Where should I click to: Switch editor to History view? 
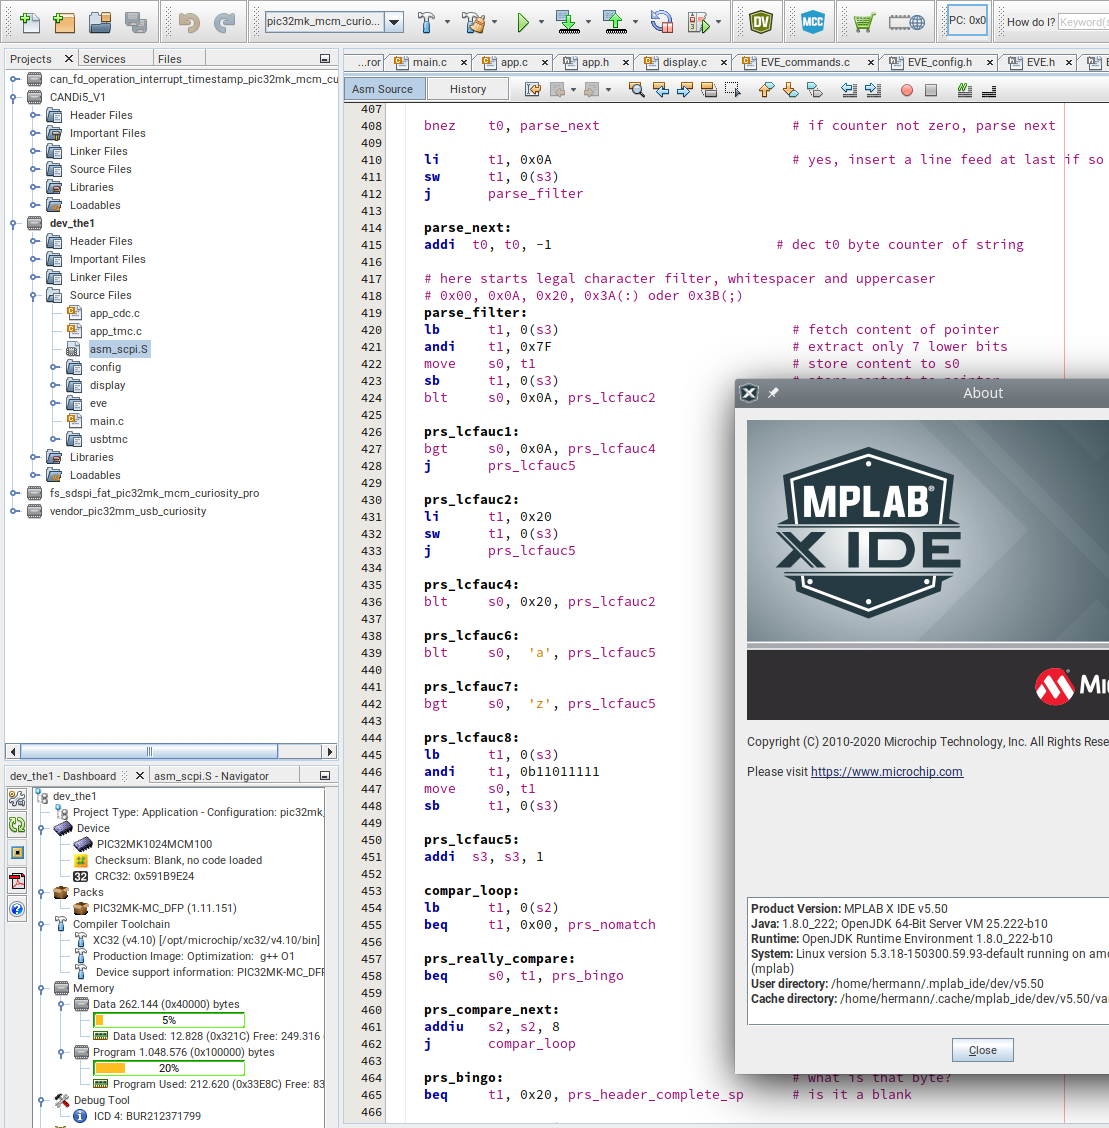click(468, 89)
